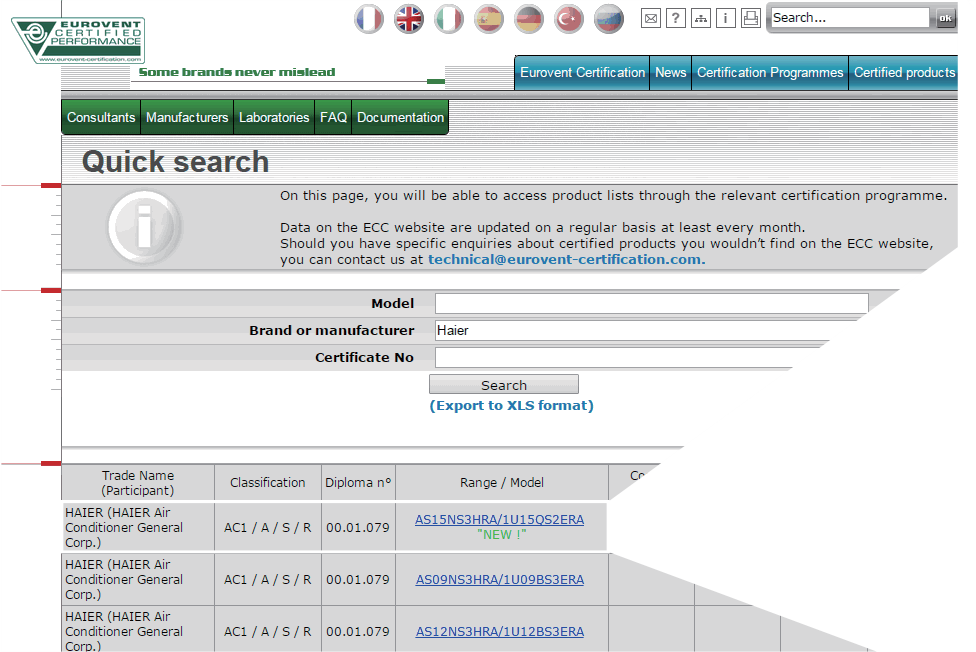Viewport: 976px width, 652px height.
Task: Click the Trade Name (Participant) column header
Action: click(x=138, y=483)
